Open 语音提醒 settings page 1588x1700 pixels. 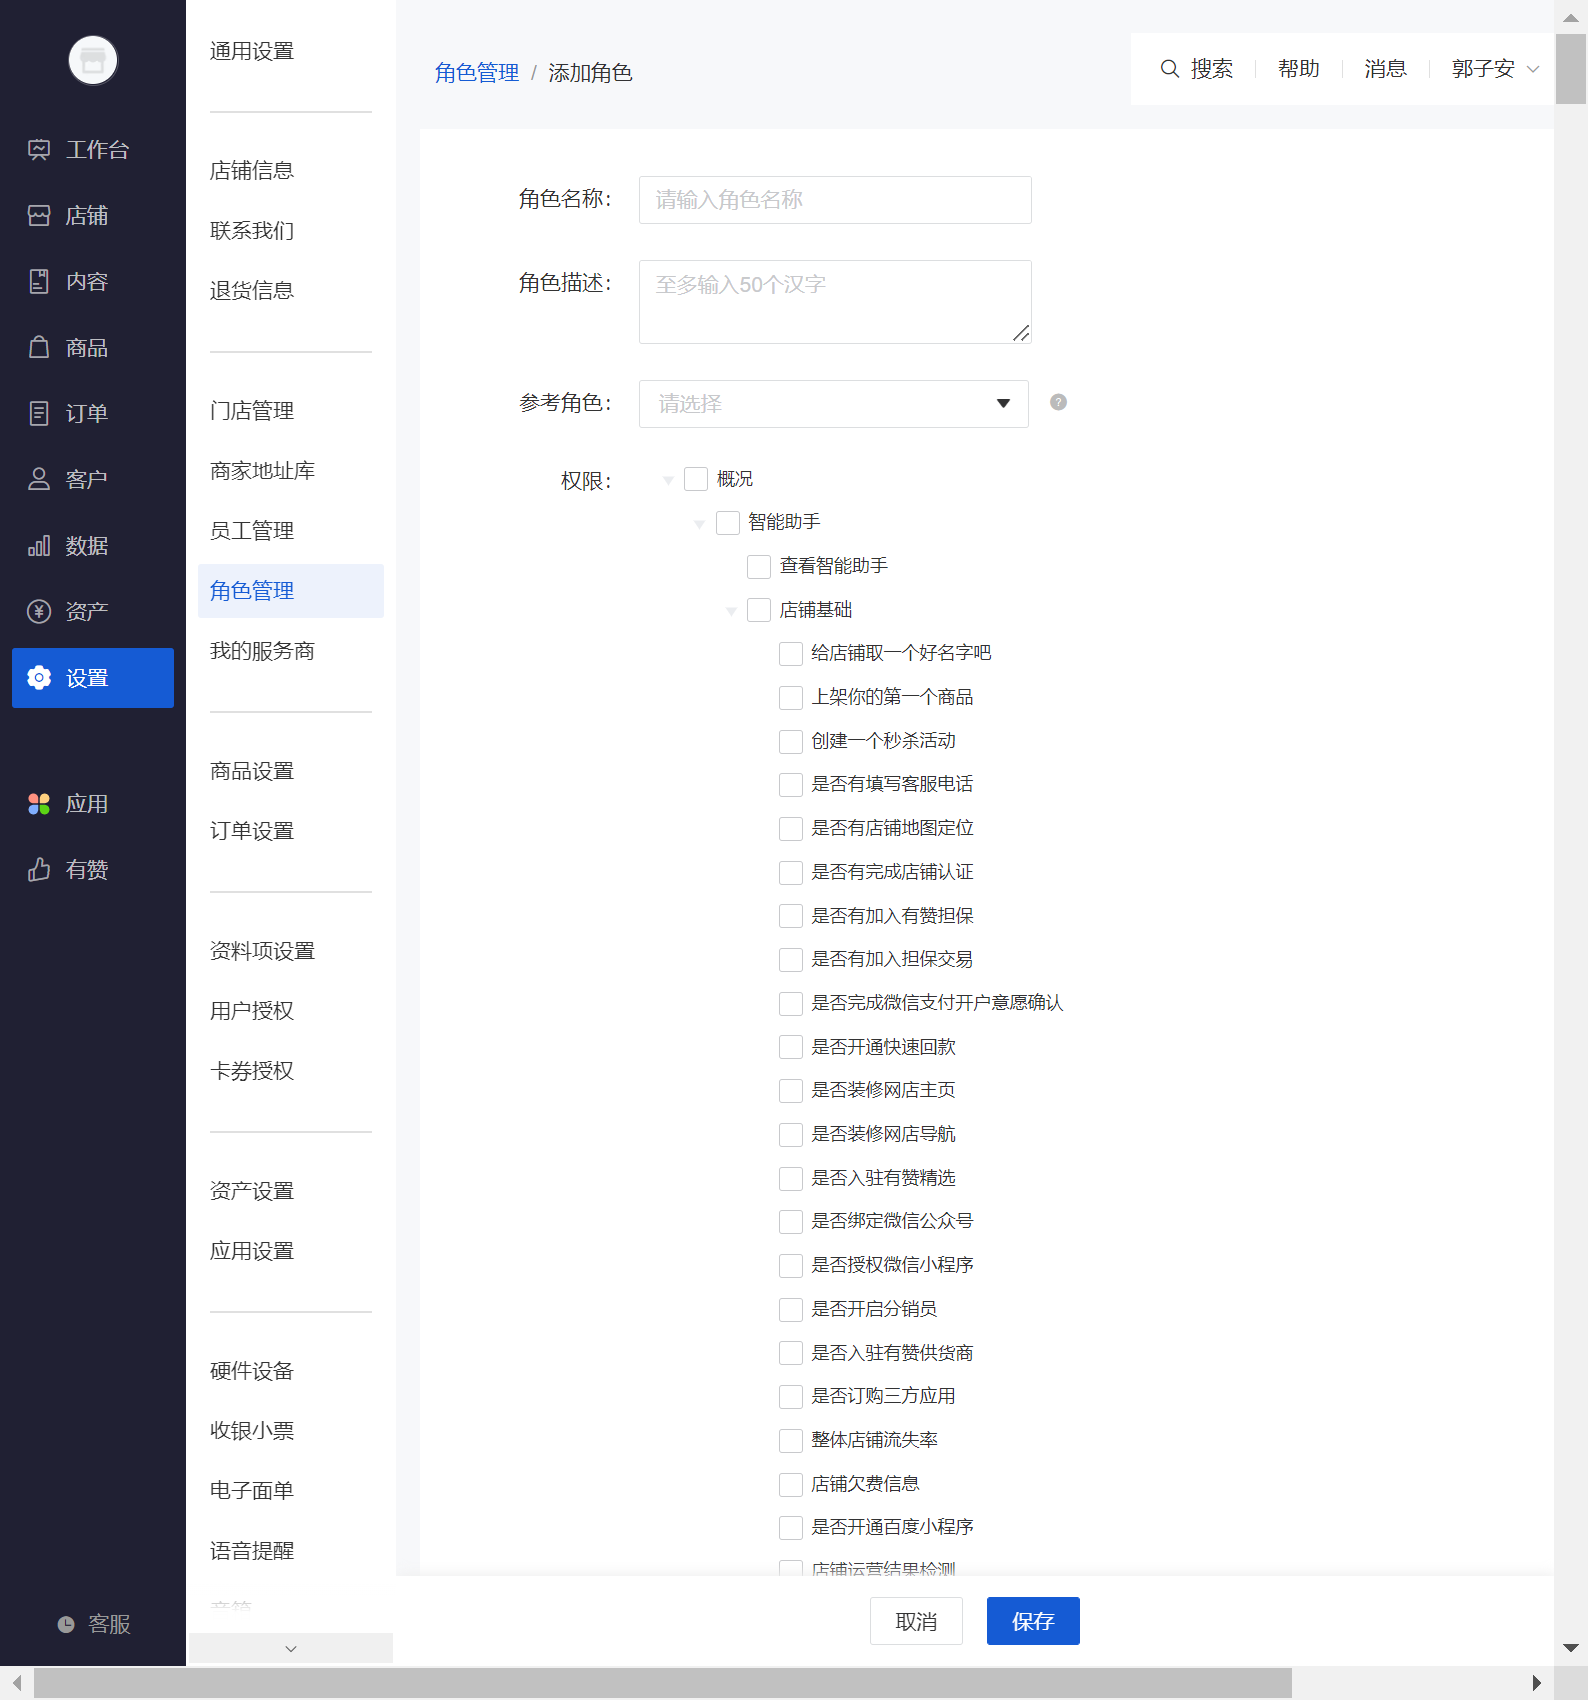[x=252, y=1551]
